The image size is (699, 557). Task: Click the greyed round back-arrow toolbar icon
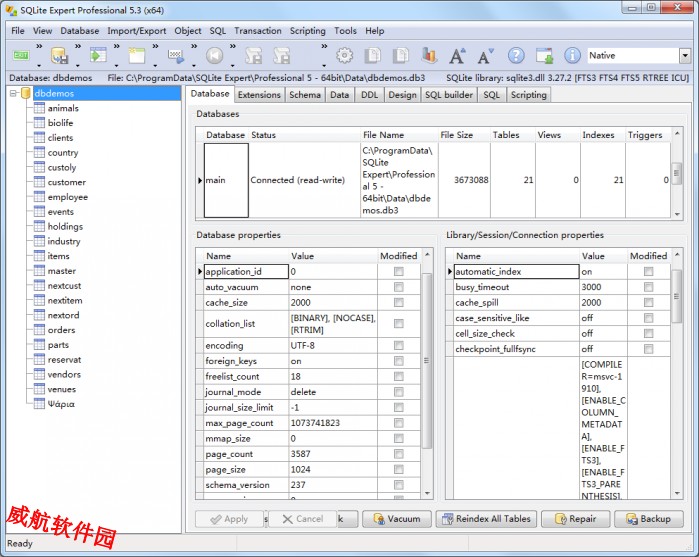coord(214,56)
